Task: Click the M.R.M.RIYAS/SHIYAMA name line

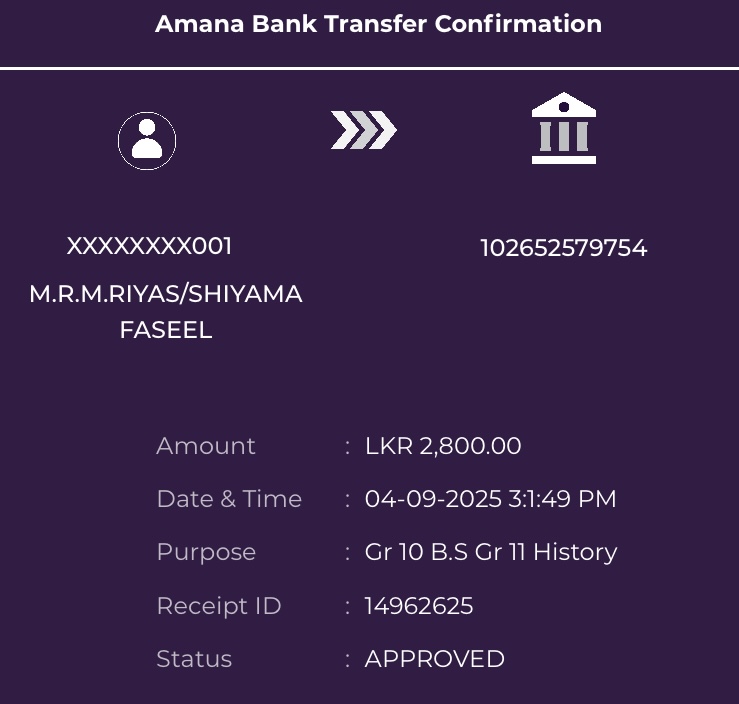Action: [x=166, y=294]
